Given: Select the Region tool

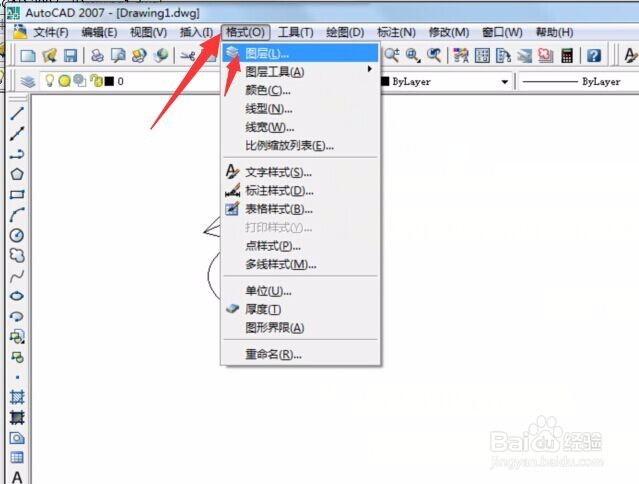Looking at the screenshot, I should (x=17, y=438).
